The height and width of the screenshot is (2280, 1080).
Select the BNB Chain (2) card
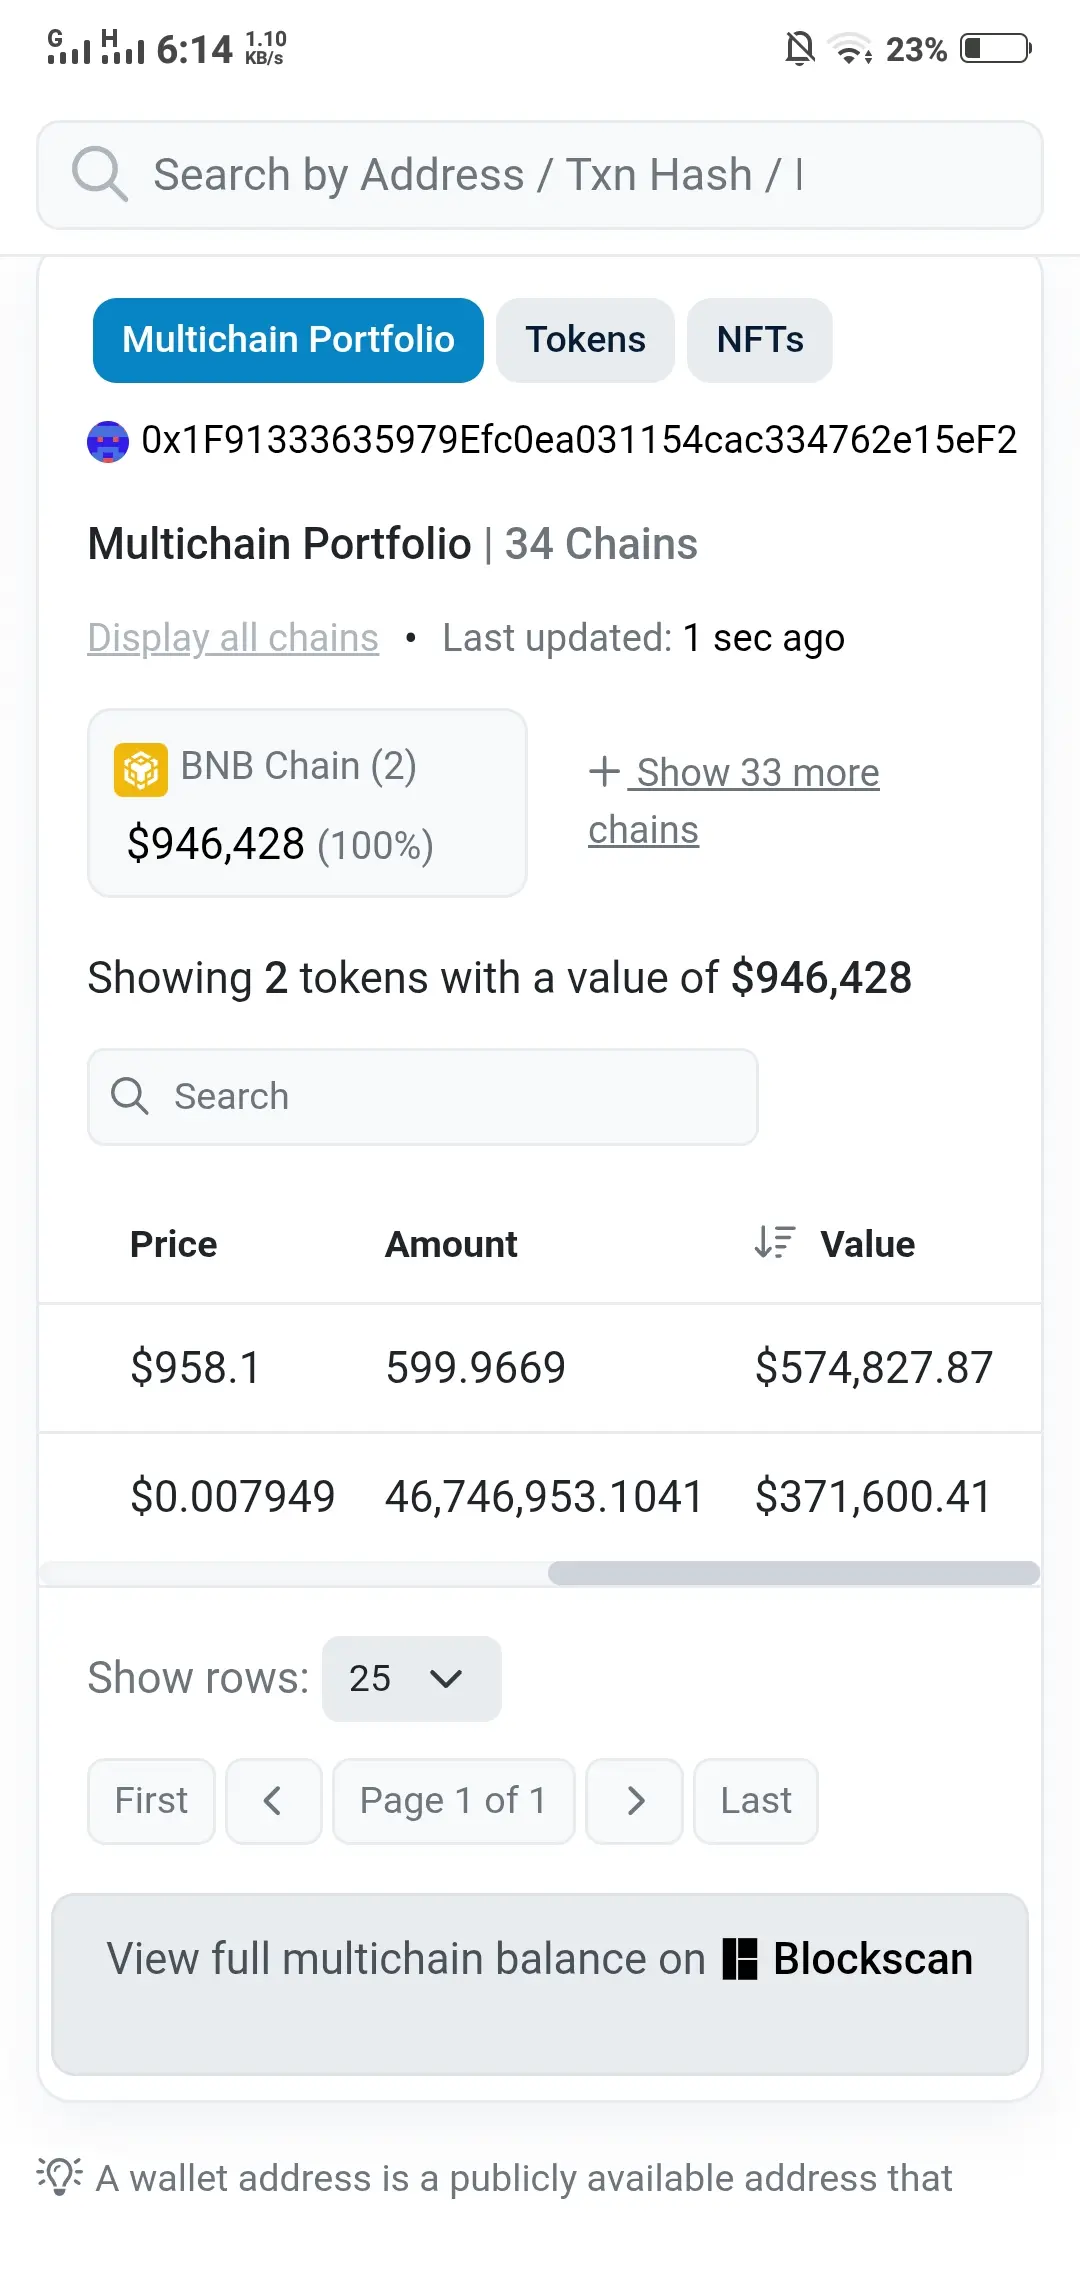pyautogui.click(x=307, y=803)
